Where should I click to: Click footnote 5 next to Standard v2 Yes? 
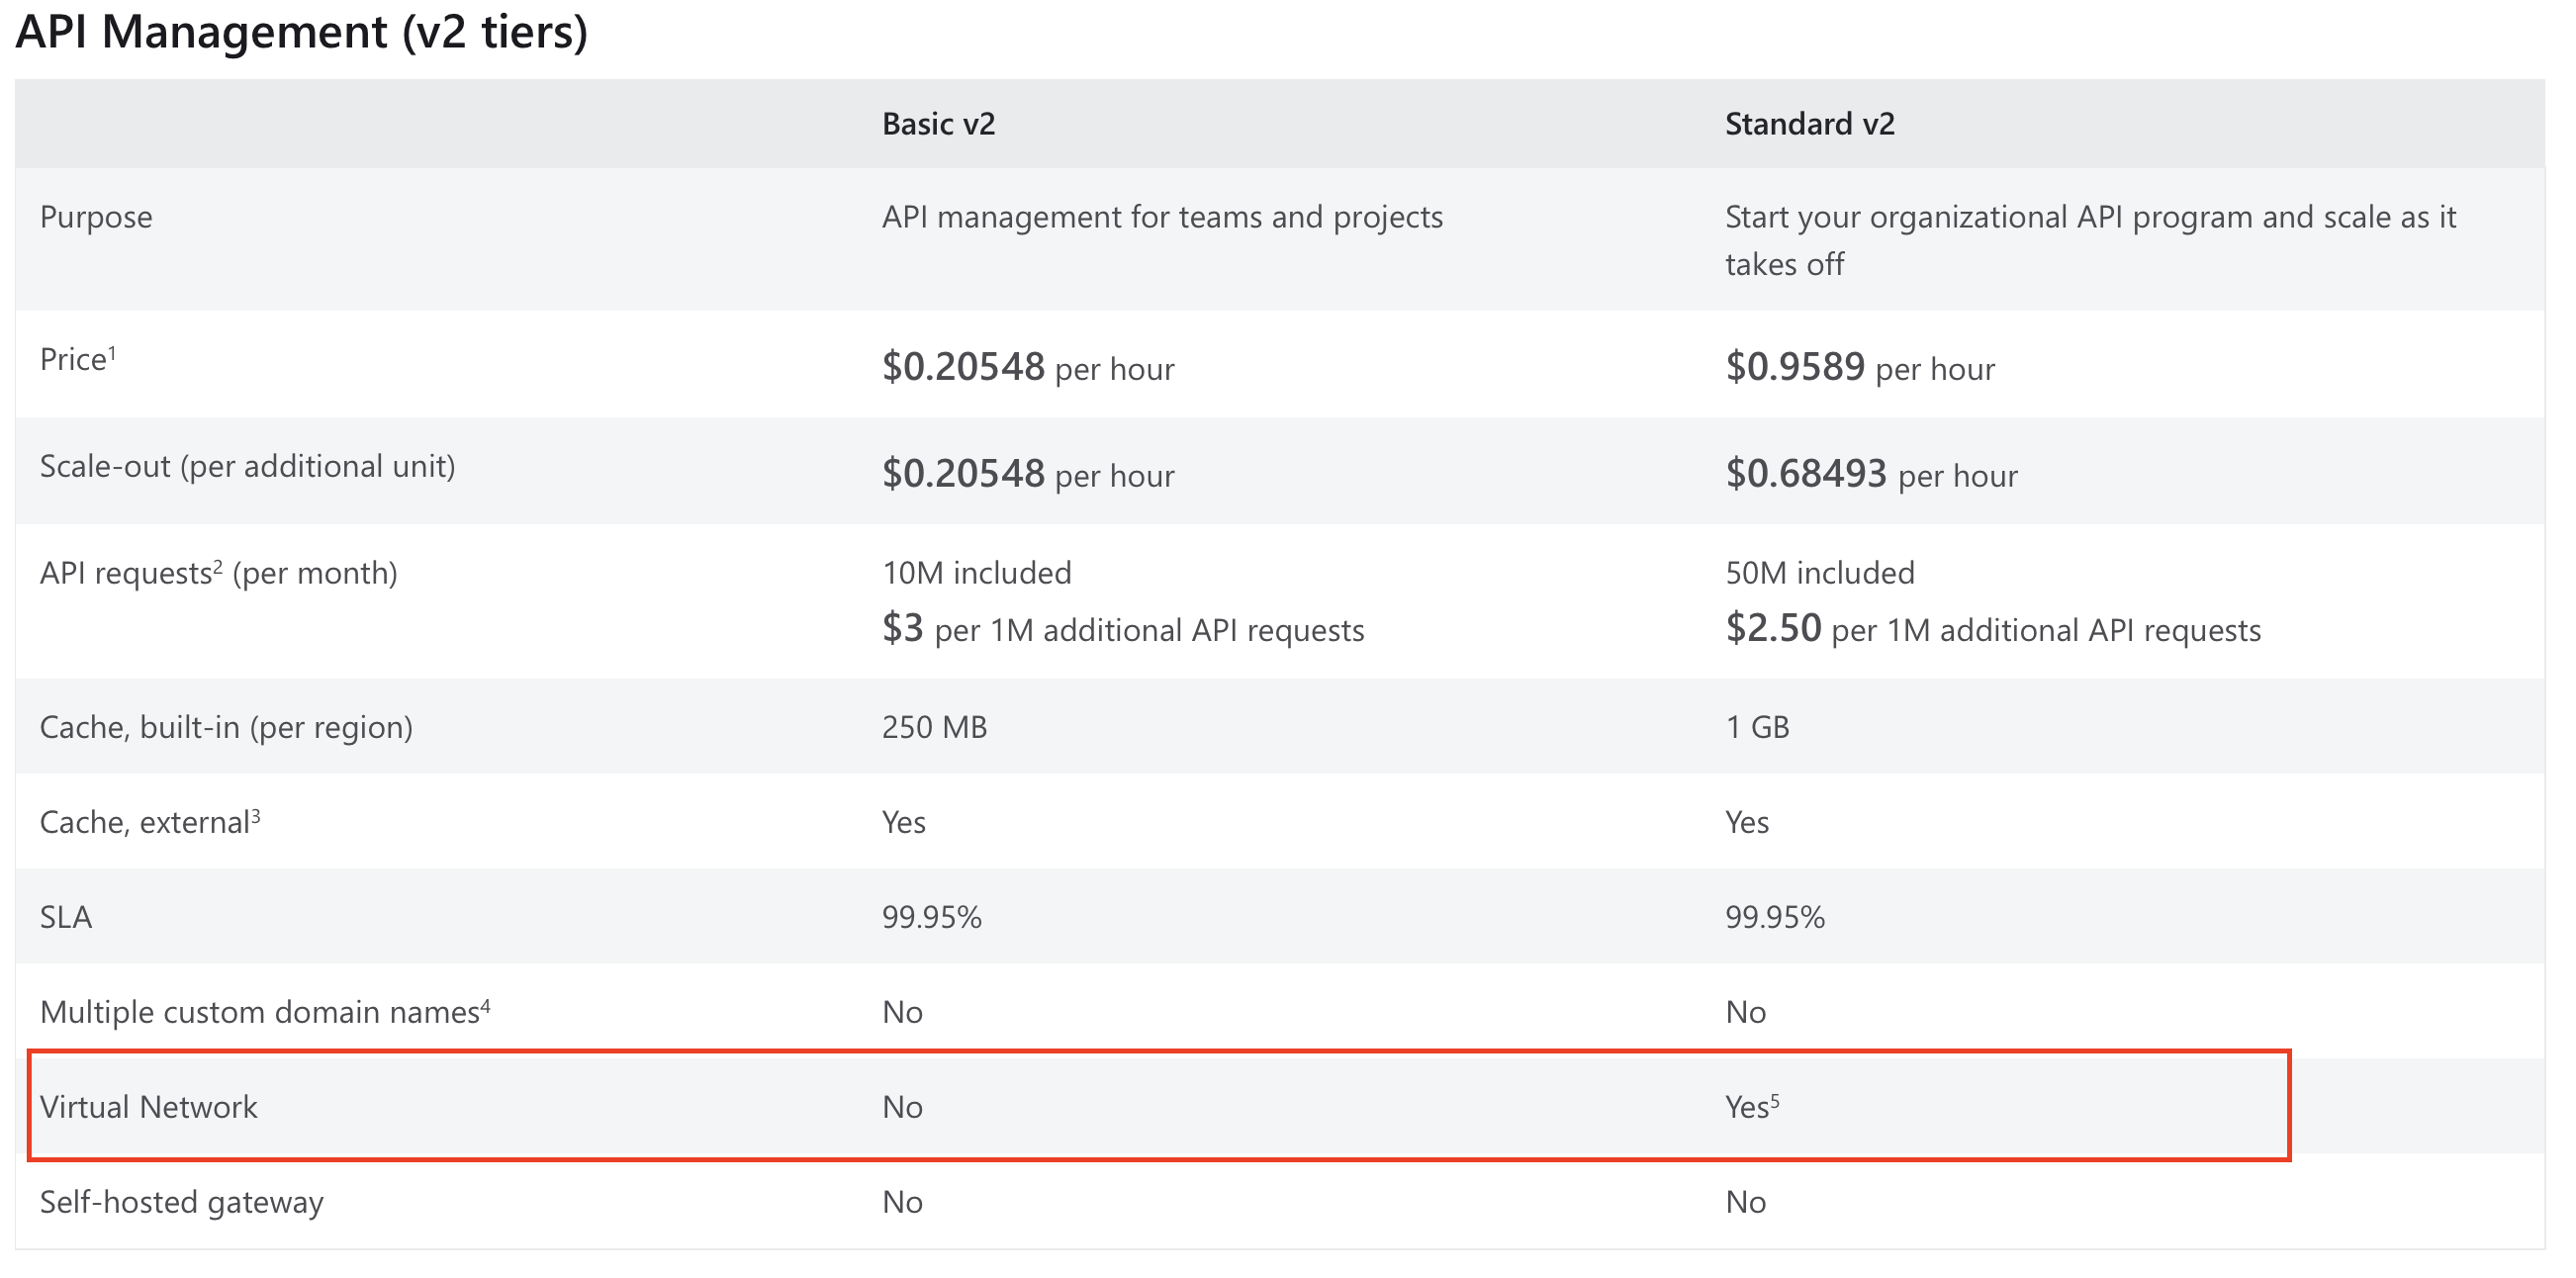1775,1099
